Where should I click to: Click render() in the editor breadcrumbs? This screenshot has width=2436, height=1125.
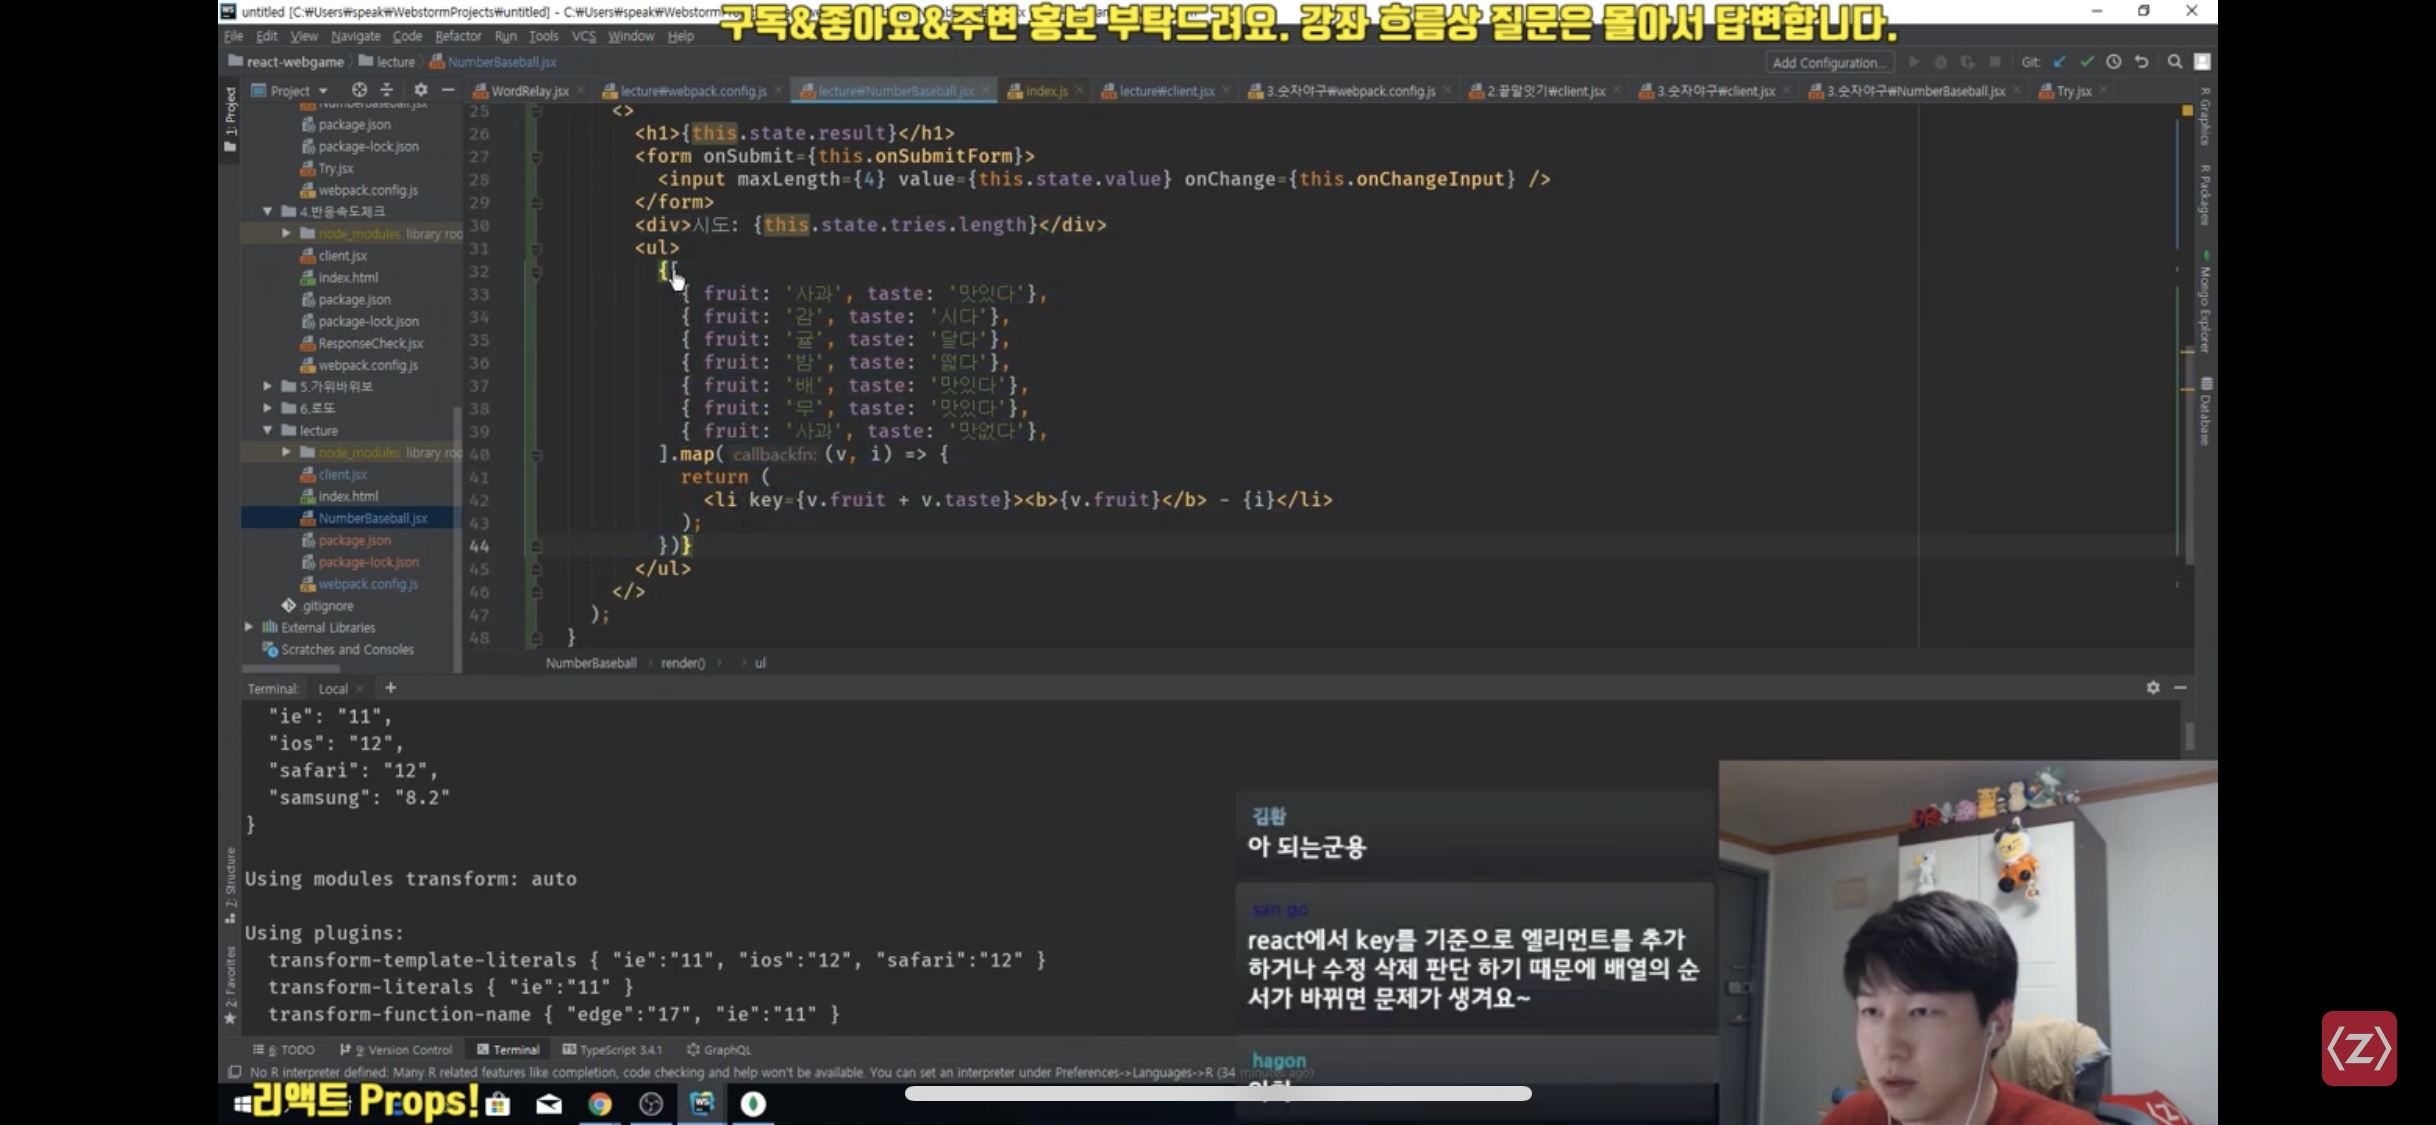[682, 663]
